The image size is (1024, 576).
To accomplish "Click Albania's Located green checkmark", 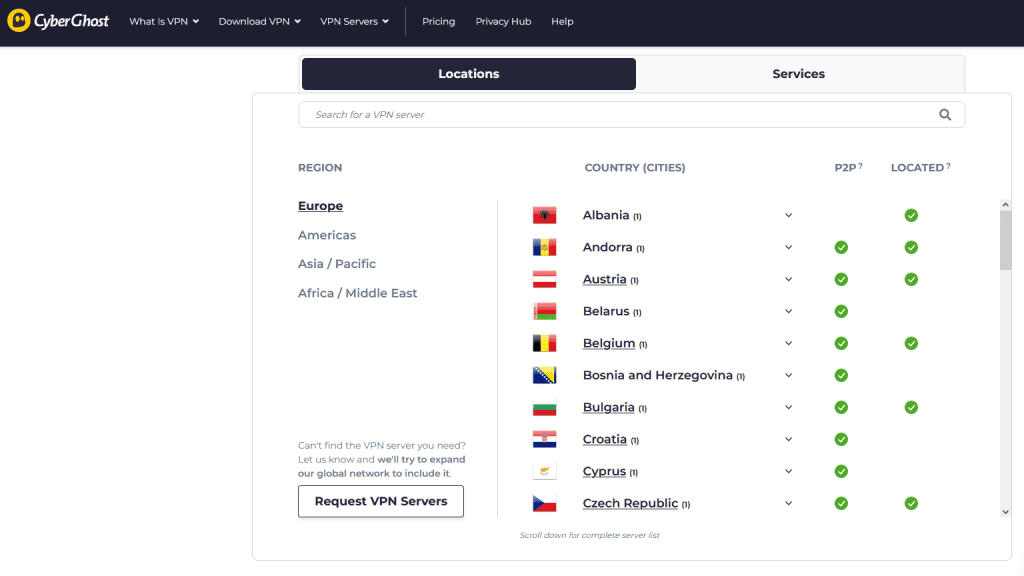I will [911, 216].
